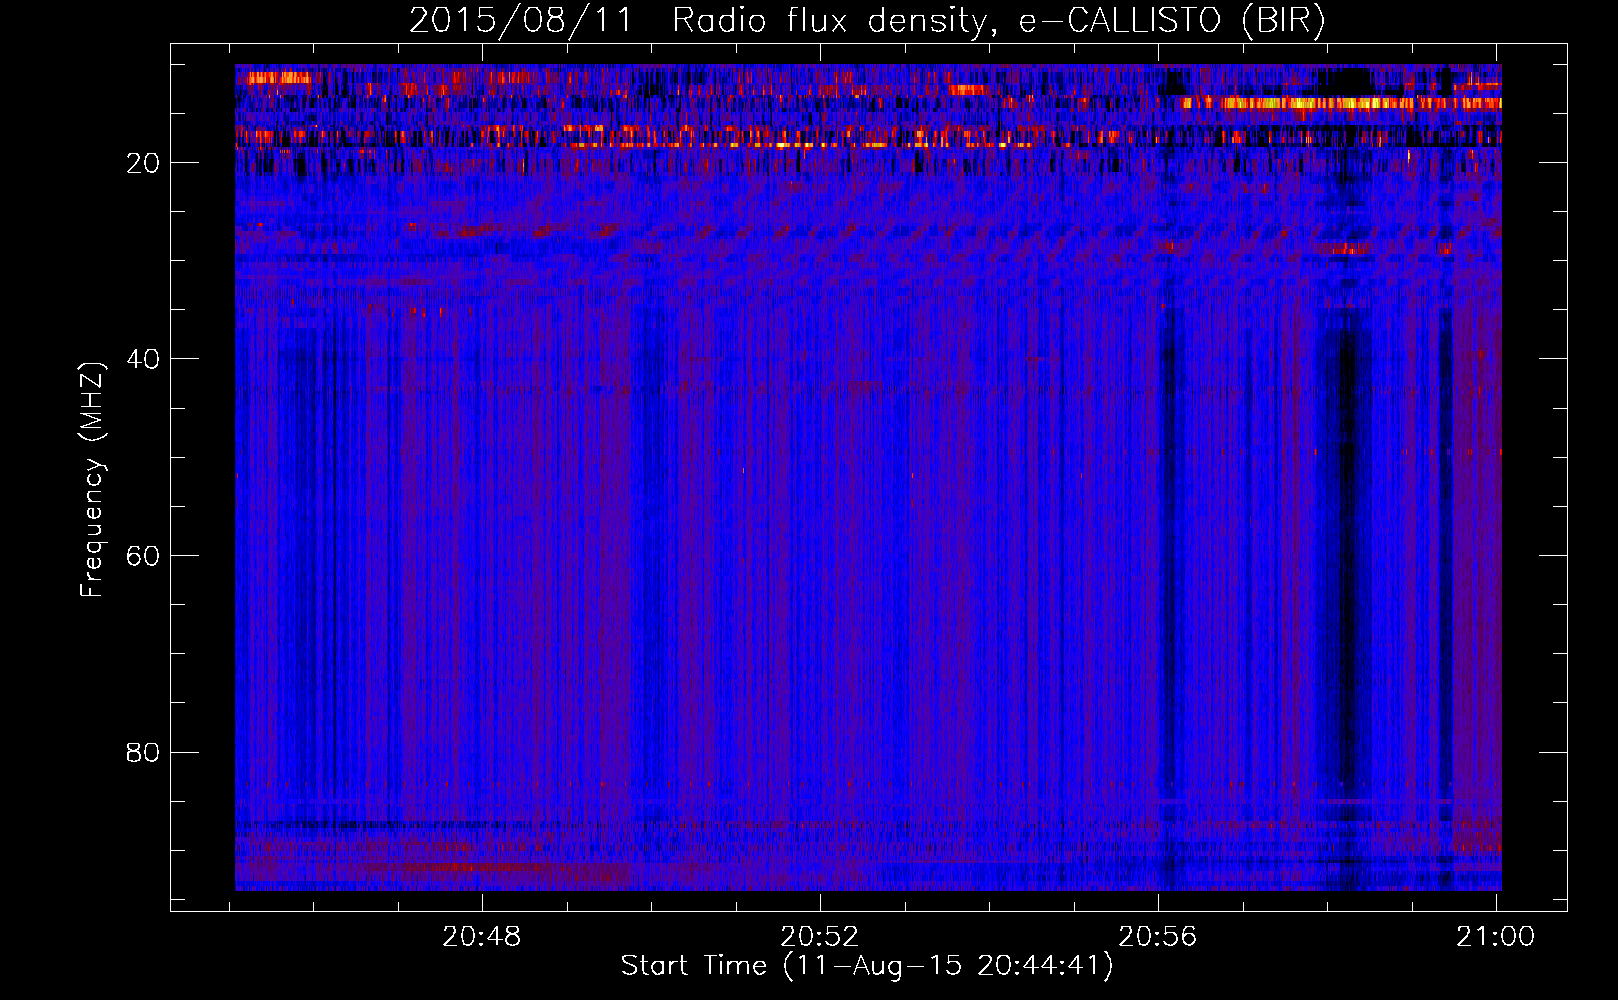1618x1000 pixels.
Task: Click the plot title text e-CALLISTO (BIR)
Action: pyautogui.click(x=1172, y=21)
